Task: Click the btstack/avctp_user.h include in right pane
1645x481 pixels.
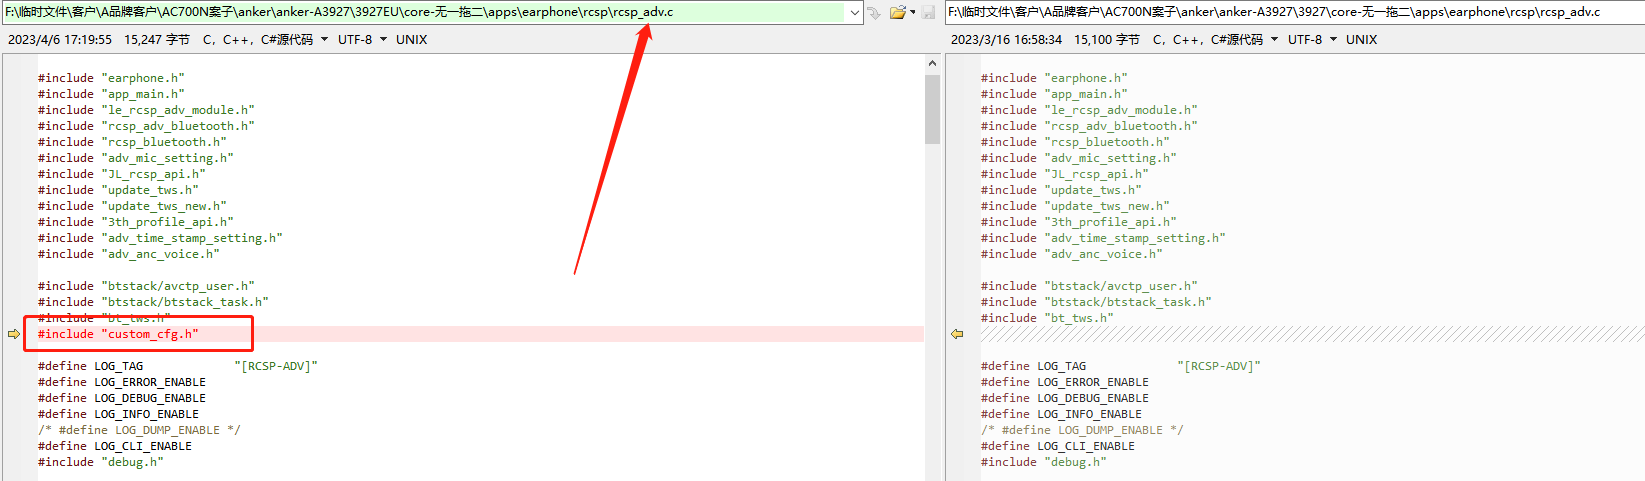Action: click(1089, 286)
